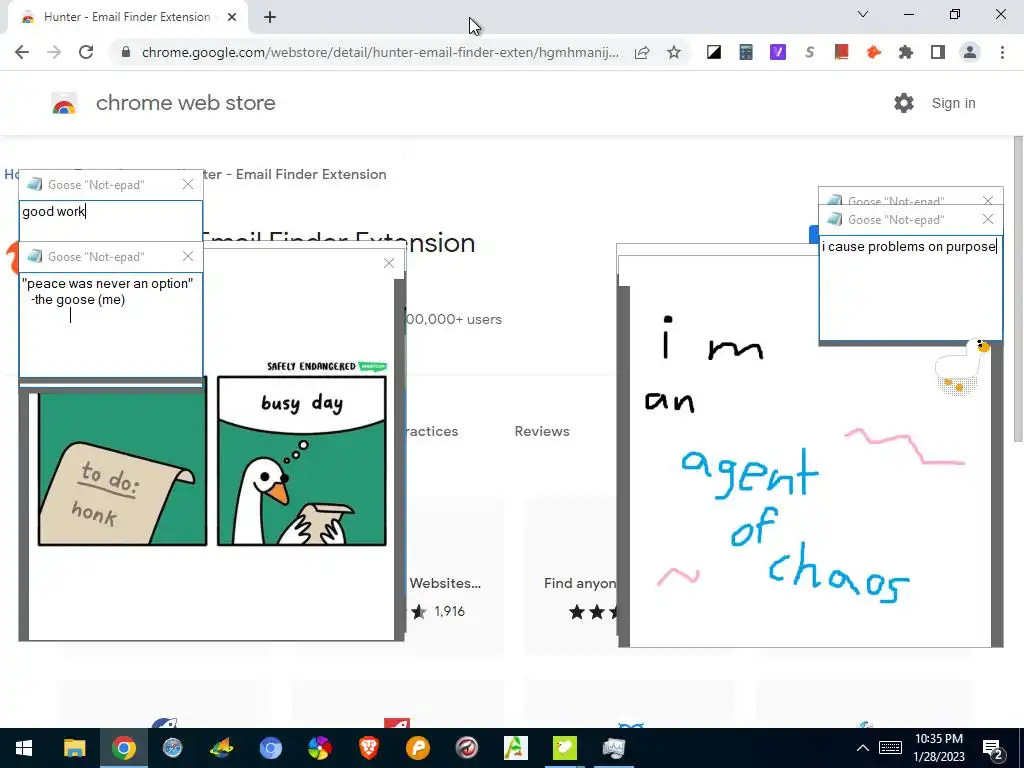Close the 'peace was never an option' Not-epad
The width and height of the screenshot is (1024, 768).
coord(188,257)
